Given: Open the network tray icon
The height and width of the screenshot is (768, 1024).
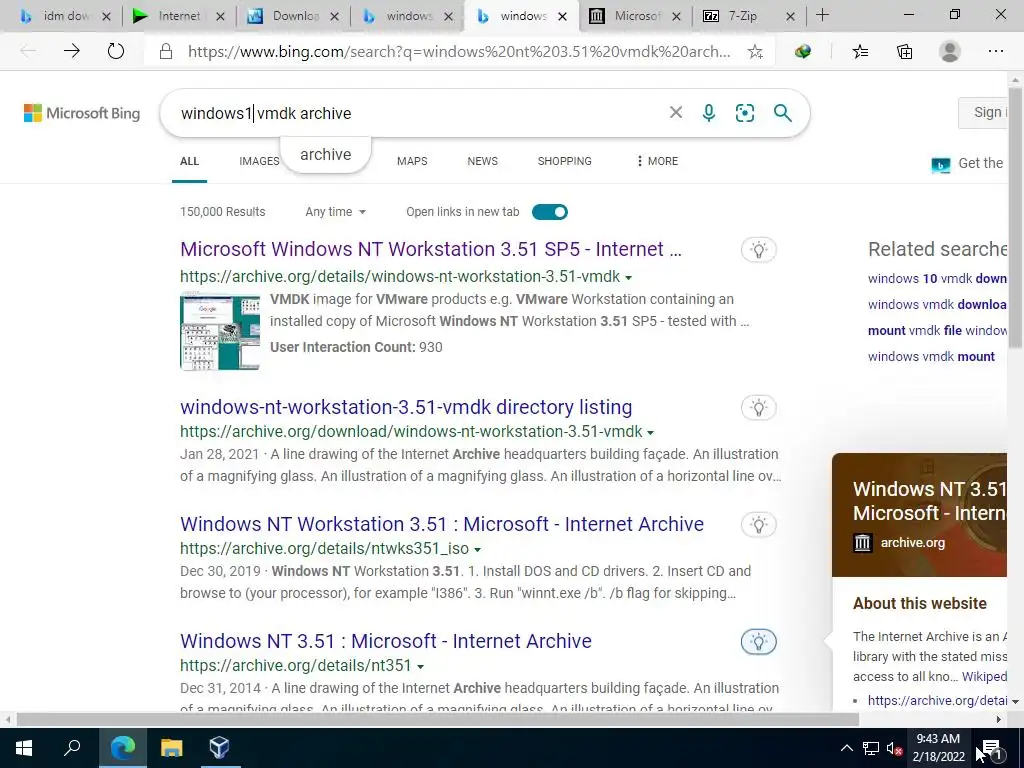Looking at the screenshot, I should (871, 748).
